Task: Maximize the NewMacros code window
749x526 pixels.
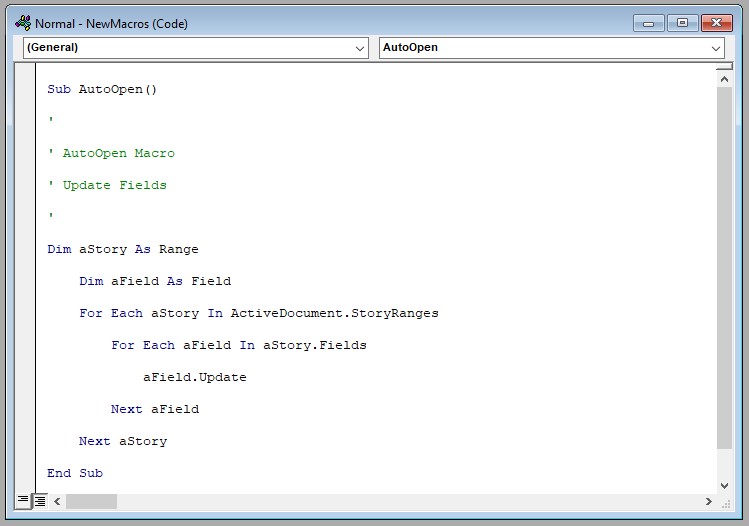Action: click(682, 22)
